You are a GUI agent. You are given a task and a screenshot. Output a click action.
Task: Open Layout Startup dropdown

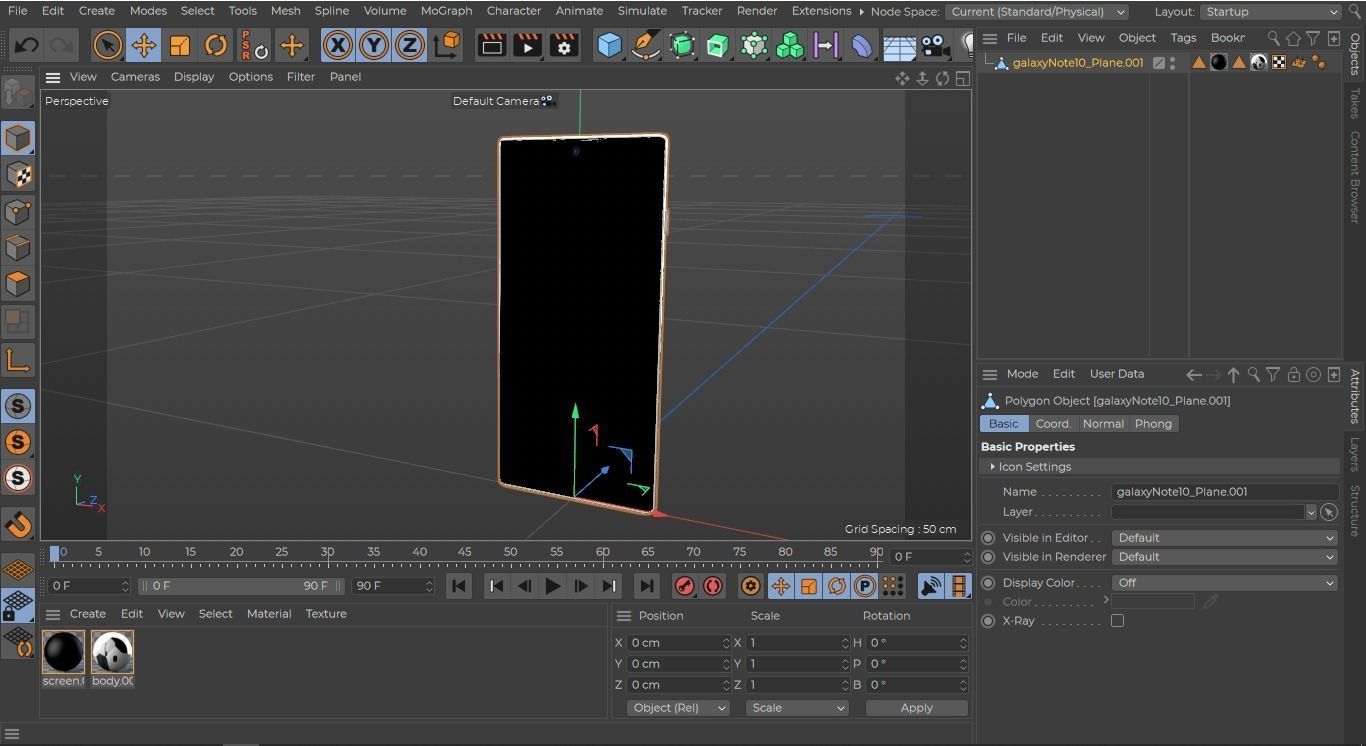(x=1270, y=12)
